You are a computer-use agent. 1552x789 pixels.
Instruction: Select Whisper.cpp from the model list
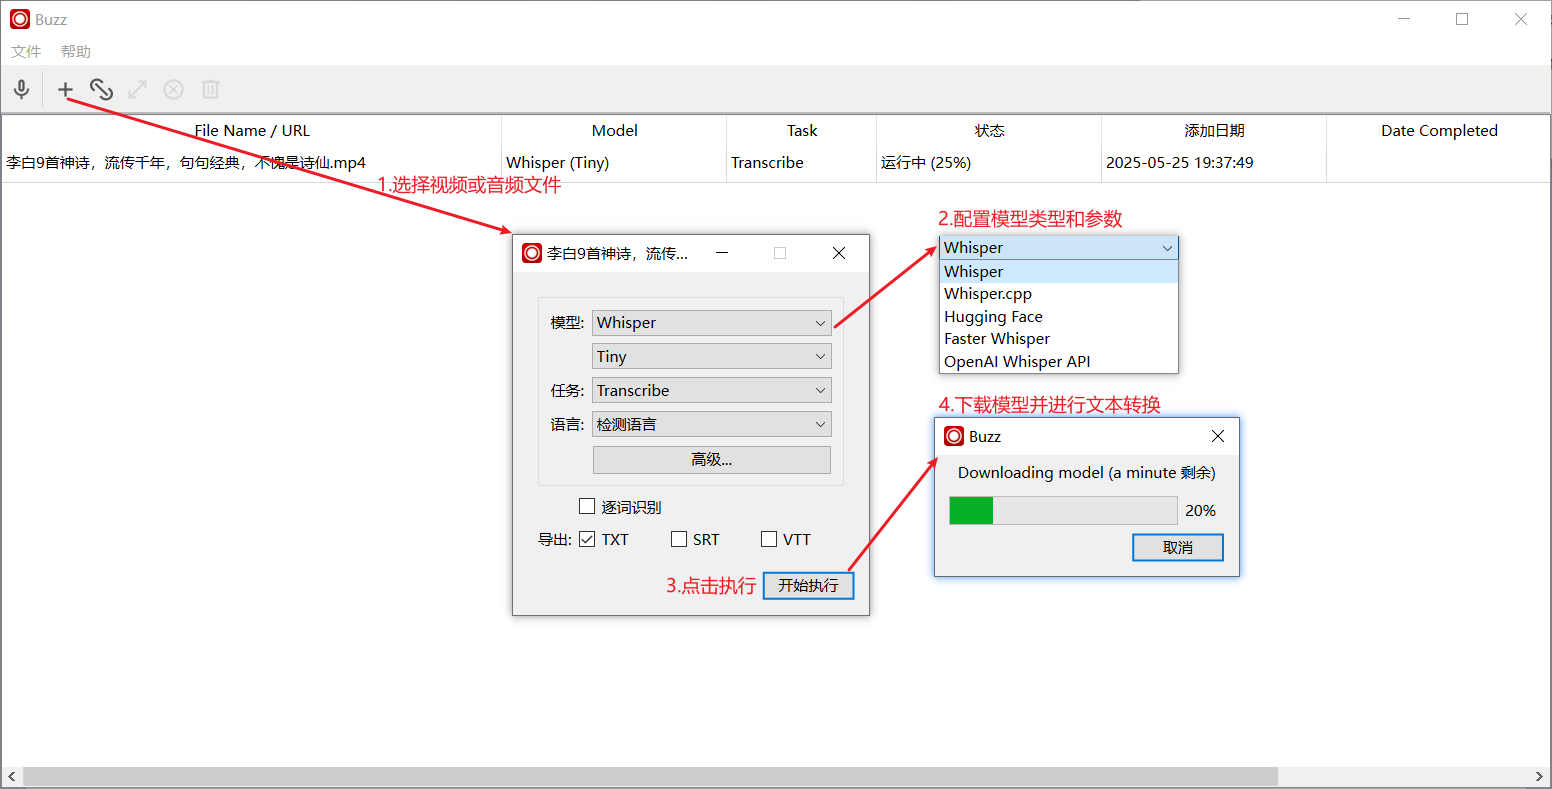pyautogui.click(x=1059, y=294)
